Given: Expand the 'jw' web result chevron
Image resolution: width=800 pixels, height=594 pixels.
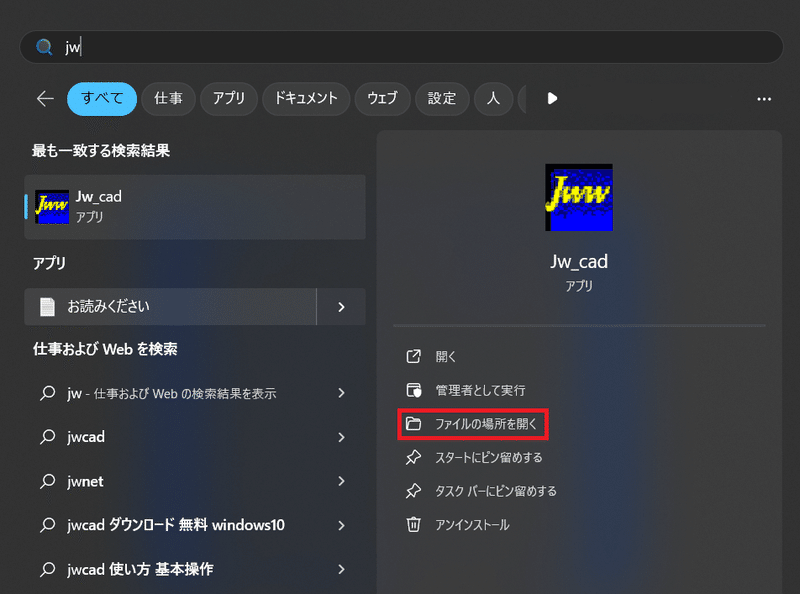Looking at the screenshot, I should [341, 393].
